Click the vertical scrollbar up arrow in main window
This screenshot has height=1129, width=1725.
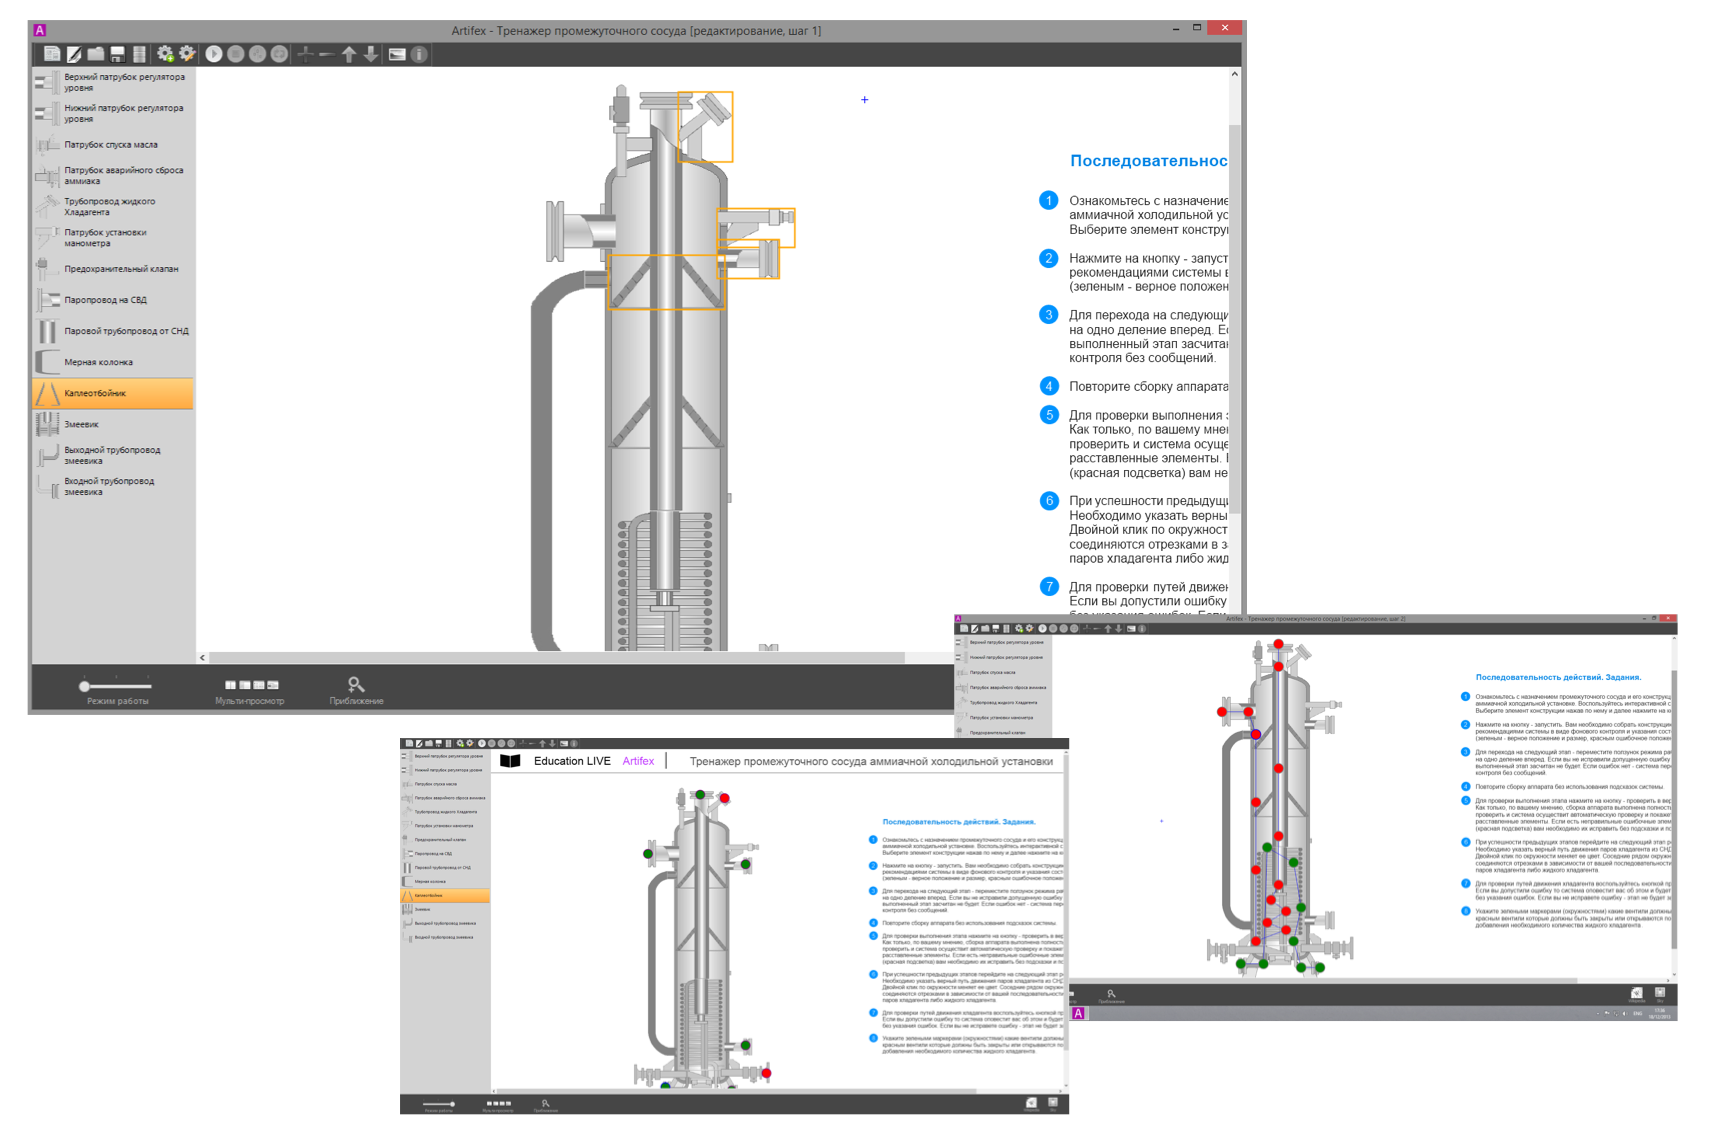pos(1235,74)
